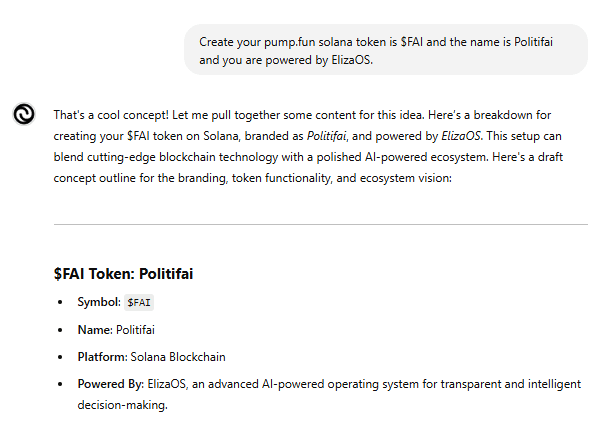Click "ElizaOS." at the end of the user message
Image resolution: width=610 pixels, height=438 pixels.
(x=352, y=60)
